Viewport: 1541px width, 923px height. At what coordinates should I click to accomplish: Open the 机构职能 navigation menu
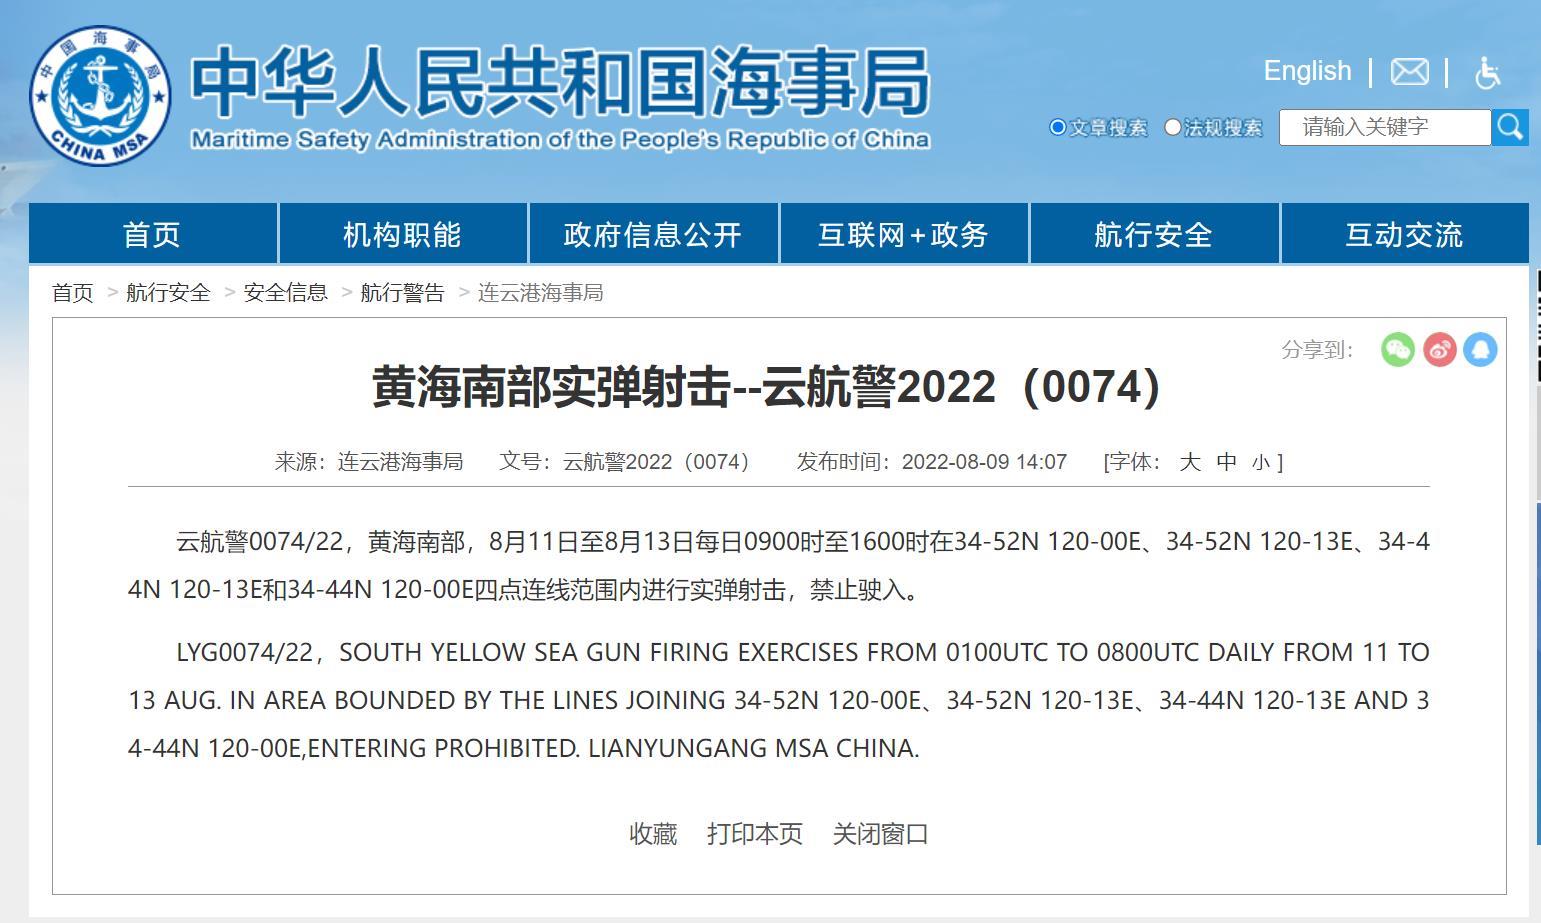click(402, 234)
